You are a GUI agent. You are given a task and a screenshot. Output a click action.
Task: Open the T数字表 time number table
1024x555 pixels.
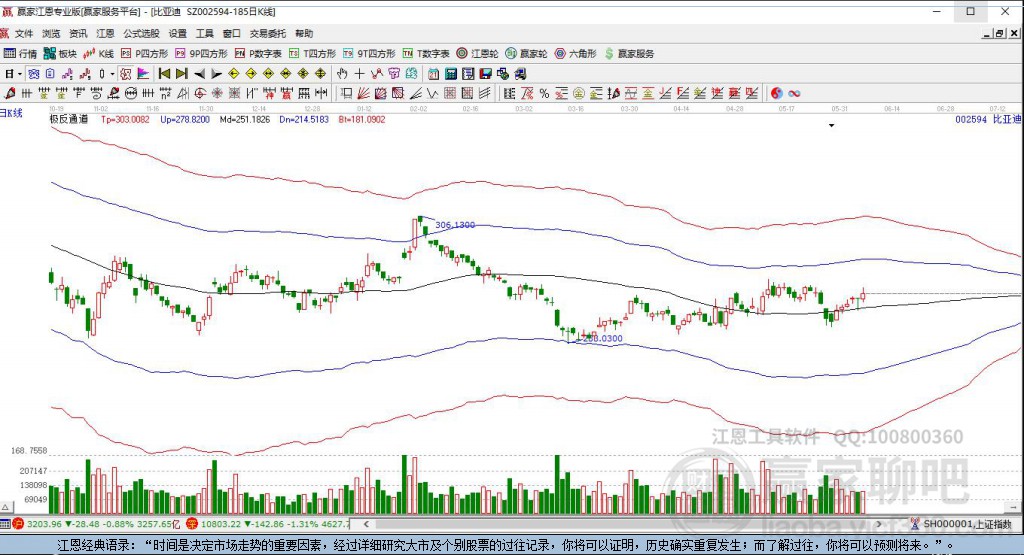coord(426,54)
